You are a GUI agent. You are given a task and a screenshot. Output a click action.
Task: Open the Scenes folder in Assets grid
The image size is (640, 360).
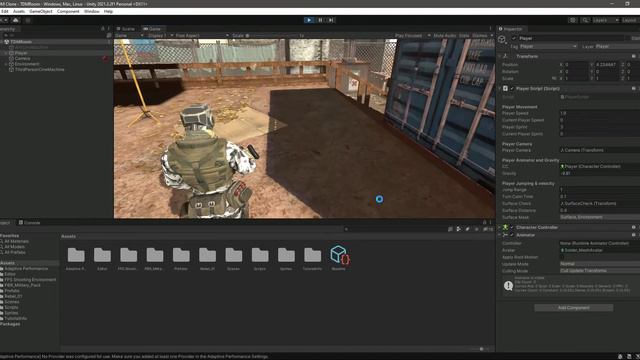point(233,255)
